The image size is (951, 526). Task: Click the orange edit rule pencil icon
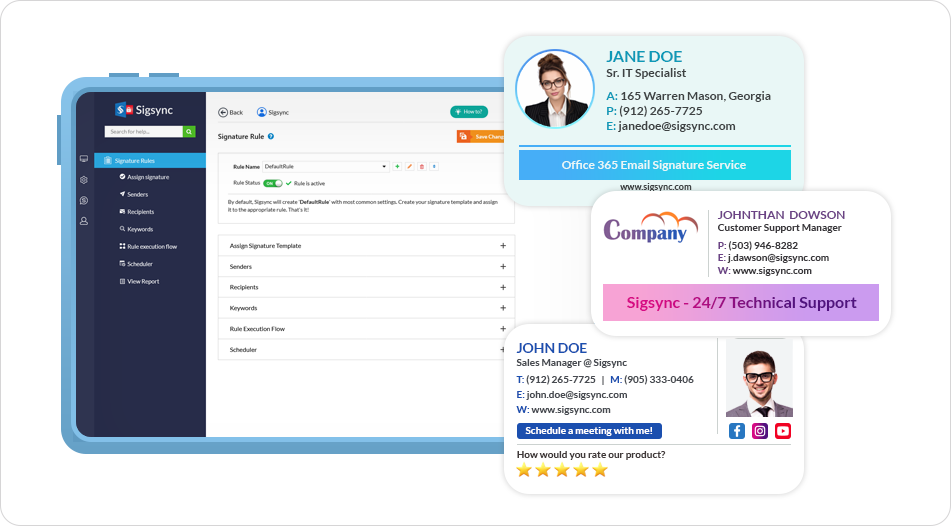click(409, 166)
